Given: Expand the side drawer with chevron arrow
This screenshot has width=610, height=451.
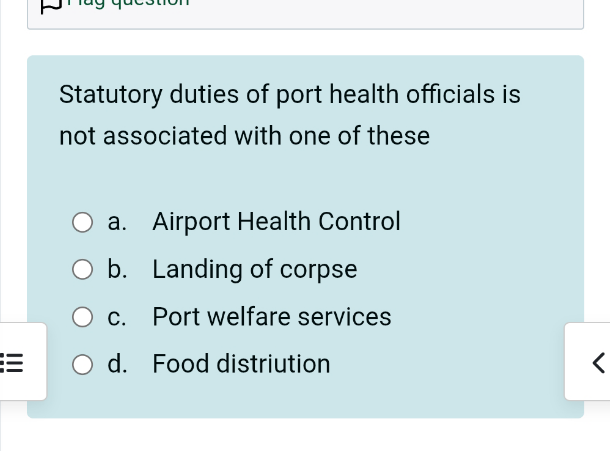Looking at the screenshot, I should coord(596,362).
